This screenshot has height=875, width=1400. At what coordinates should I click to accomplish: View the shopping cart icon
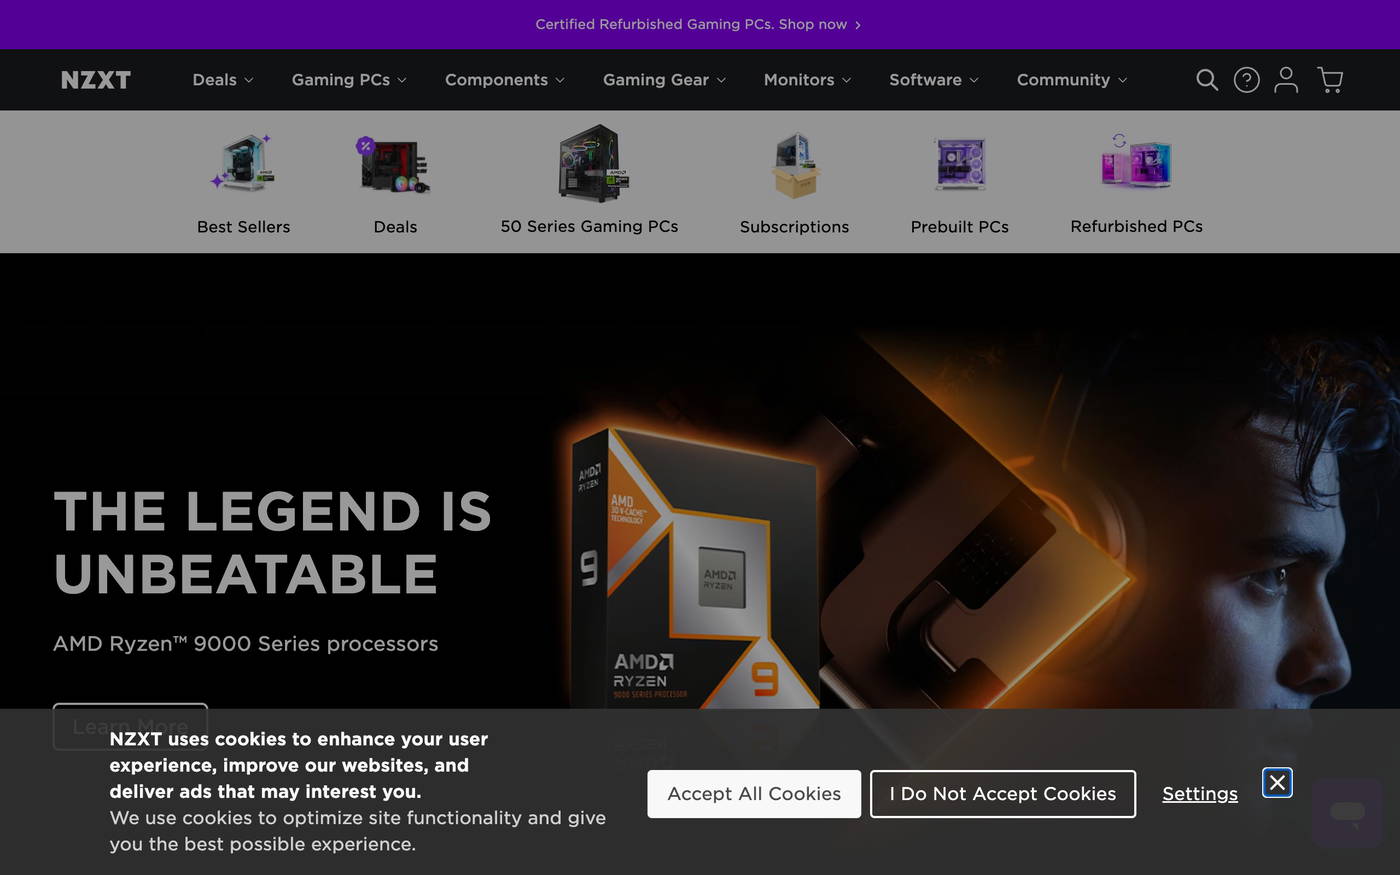click(1330, 79)
